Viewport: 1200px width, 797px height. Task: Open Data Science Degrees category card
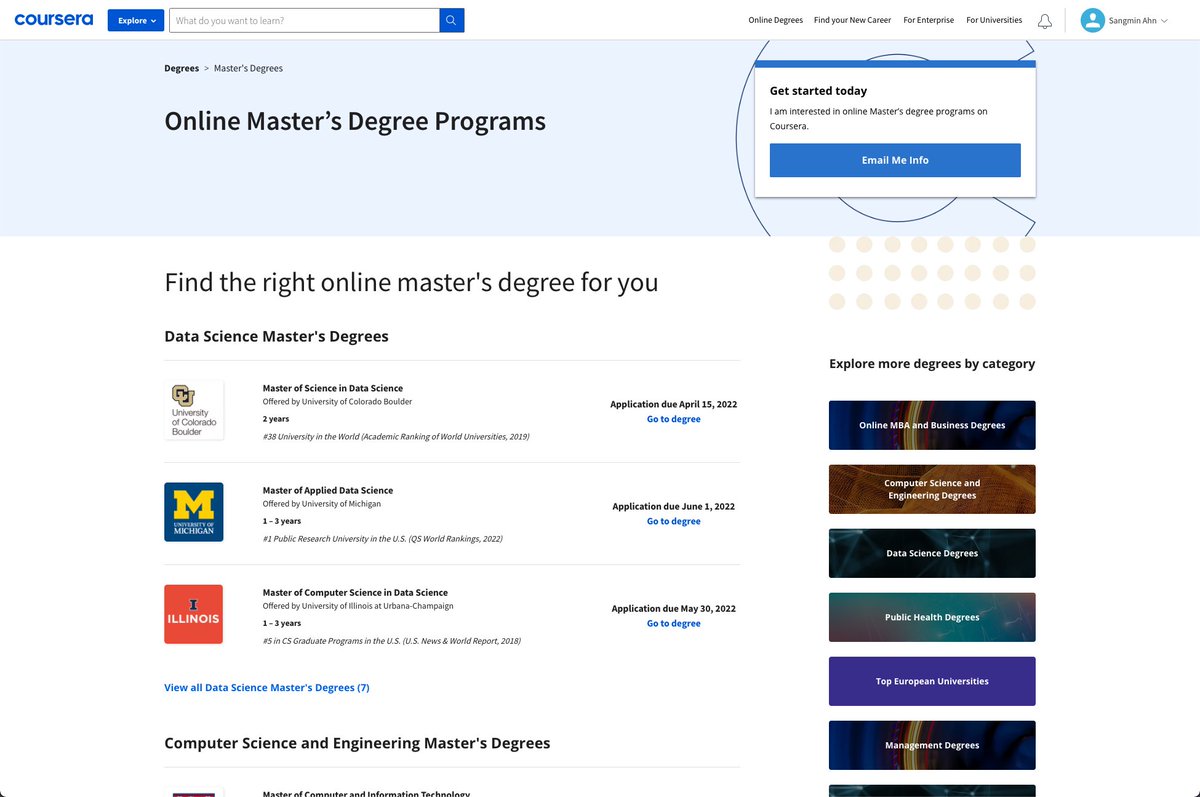point(932,553)
